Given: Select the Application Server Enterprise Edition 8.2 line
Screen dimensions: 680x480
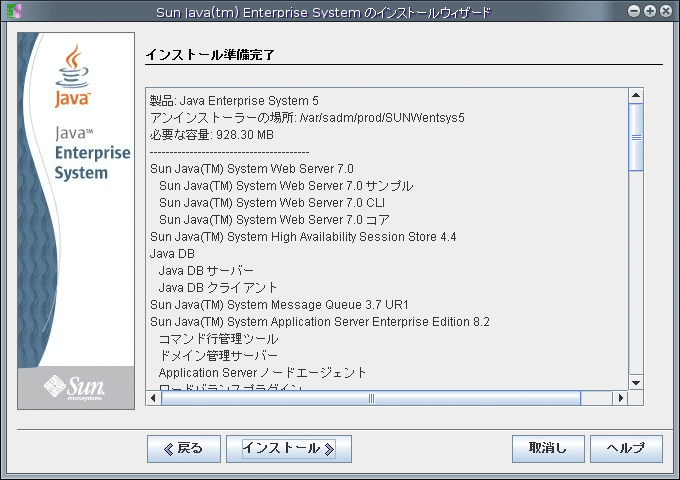Looking at the screenshot, I should point(320,322).
